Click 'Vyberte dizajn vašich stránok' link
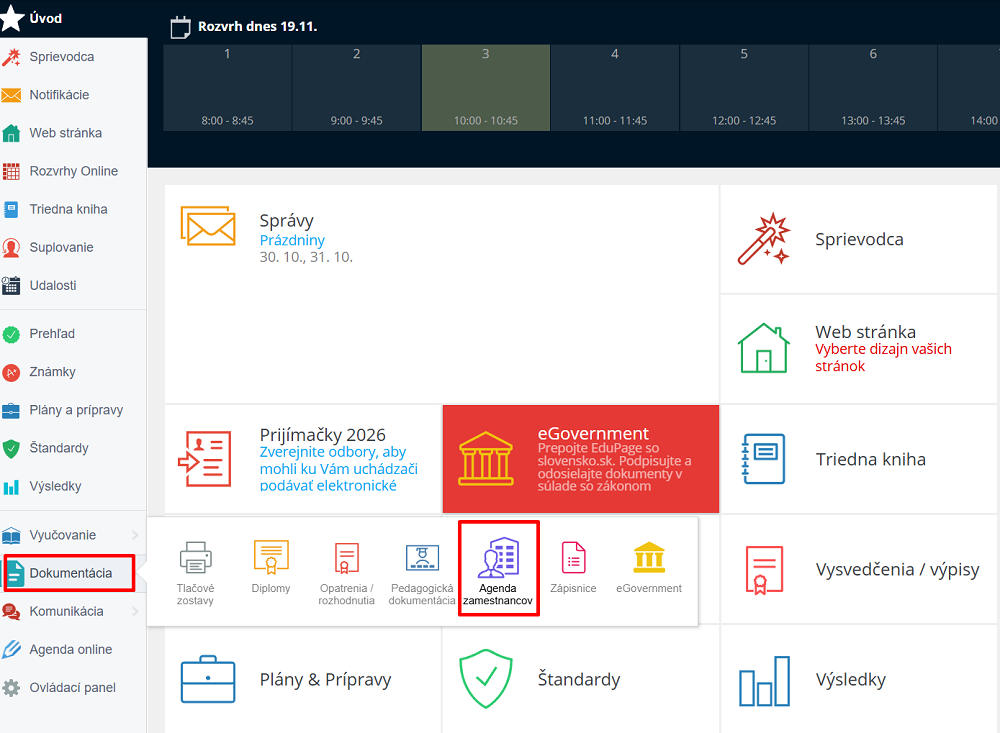Viewport: 1000px width, 733px height. (x=883, y=357)
